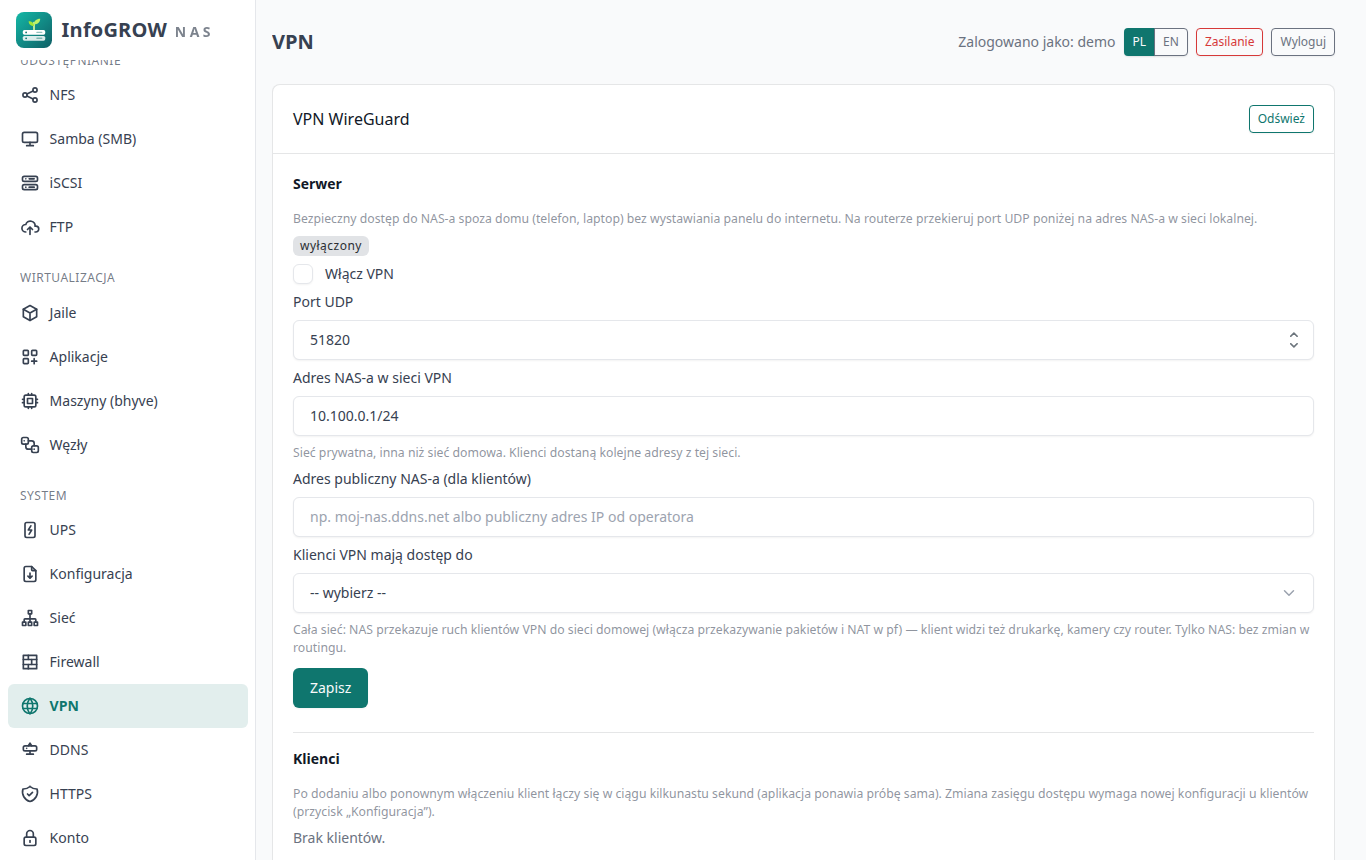Click the WIRTUALIZACJA sidebar section label

68,277
